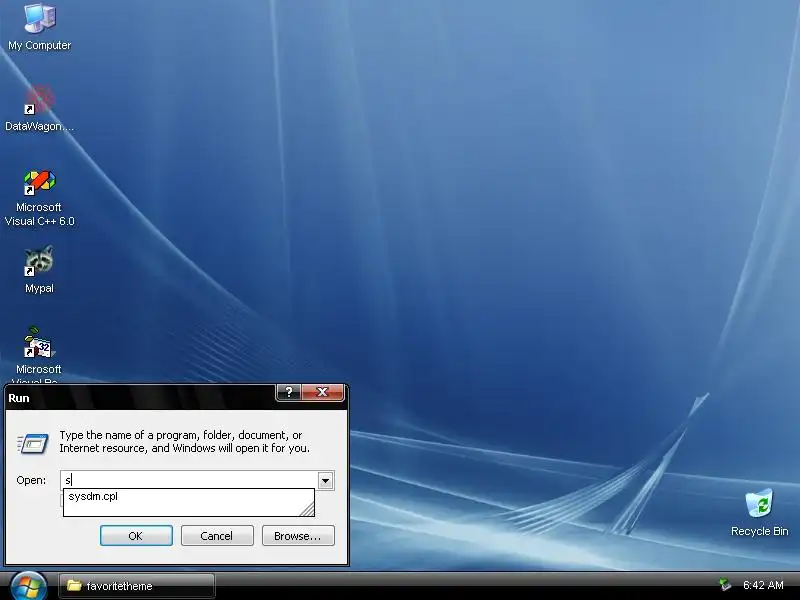Select the Recycle Bin icon
Image resolution: width=800 pixels, height=600 pixels.
point(759,512)
